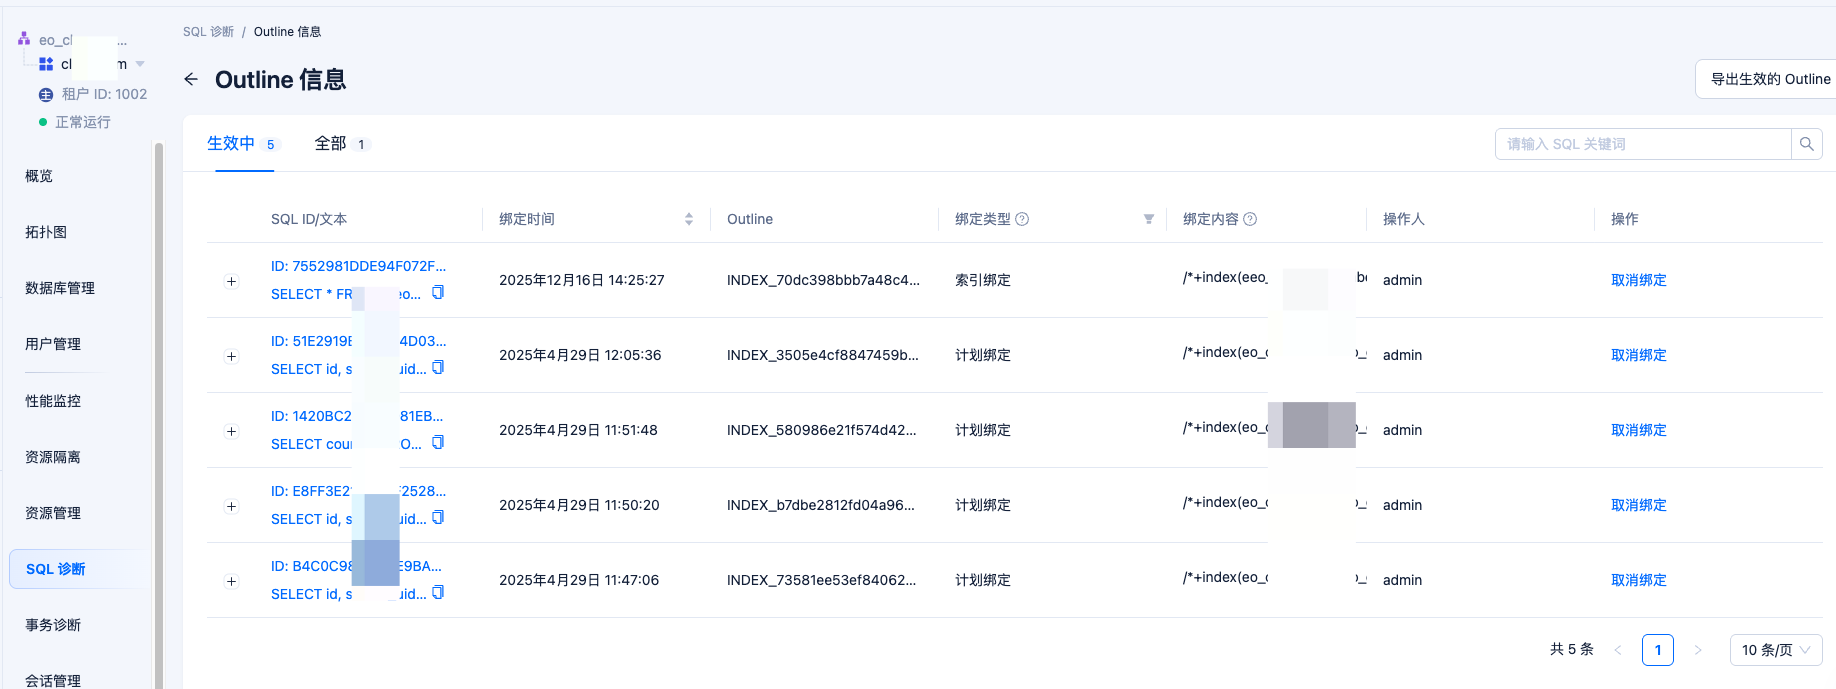Copy SQL text of the 12:05:36 row
This screenshot has width=1836, height=689.
[x=438, y=368]
